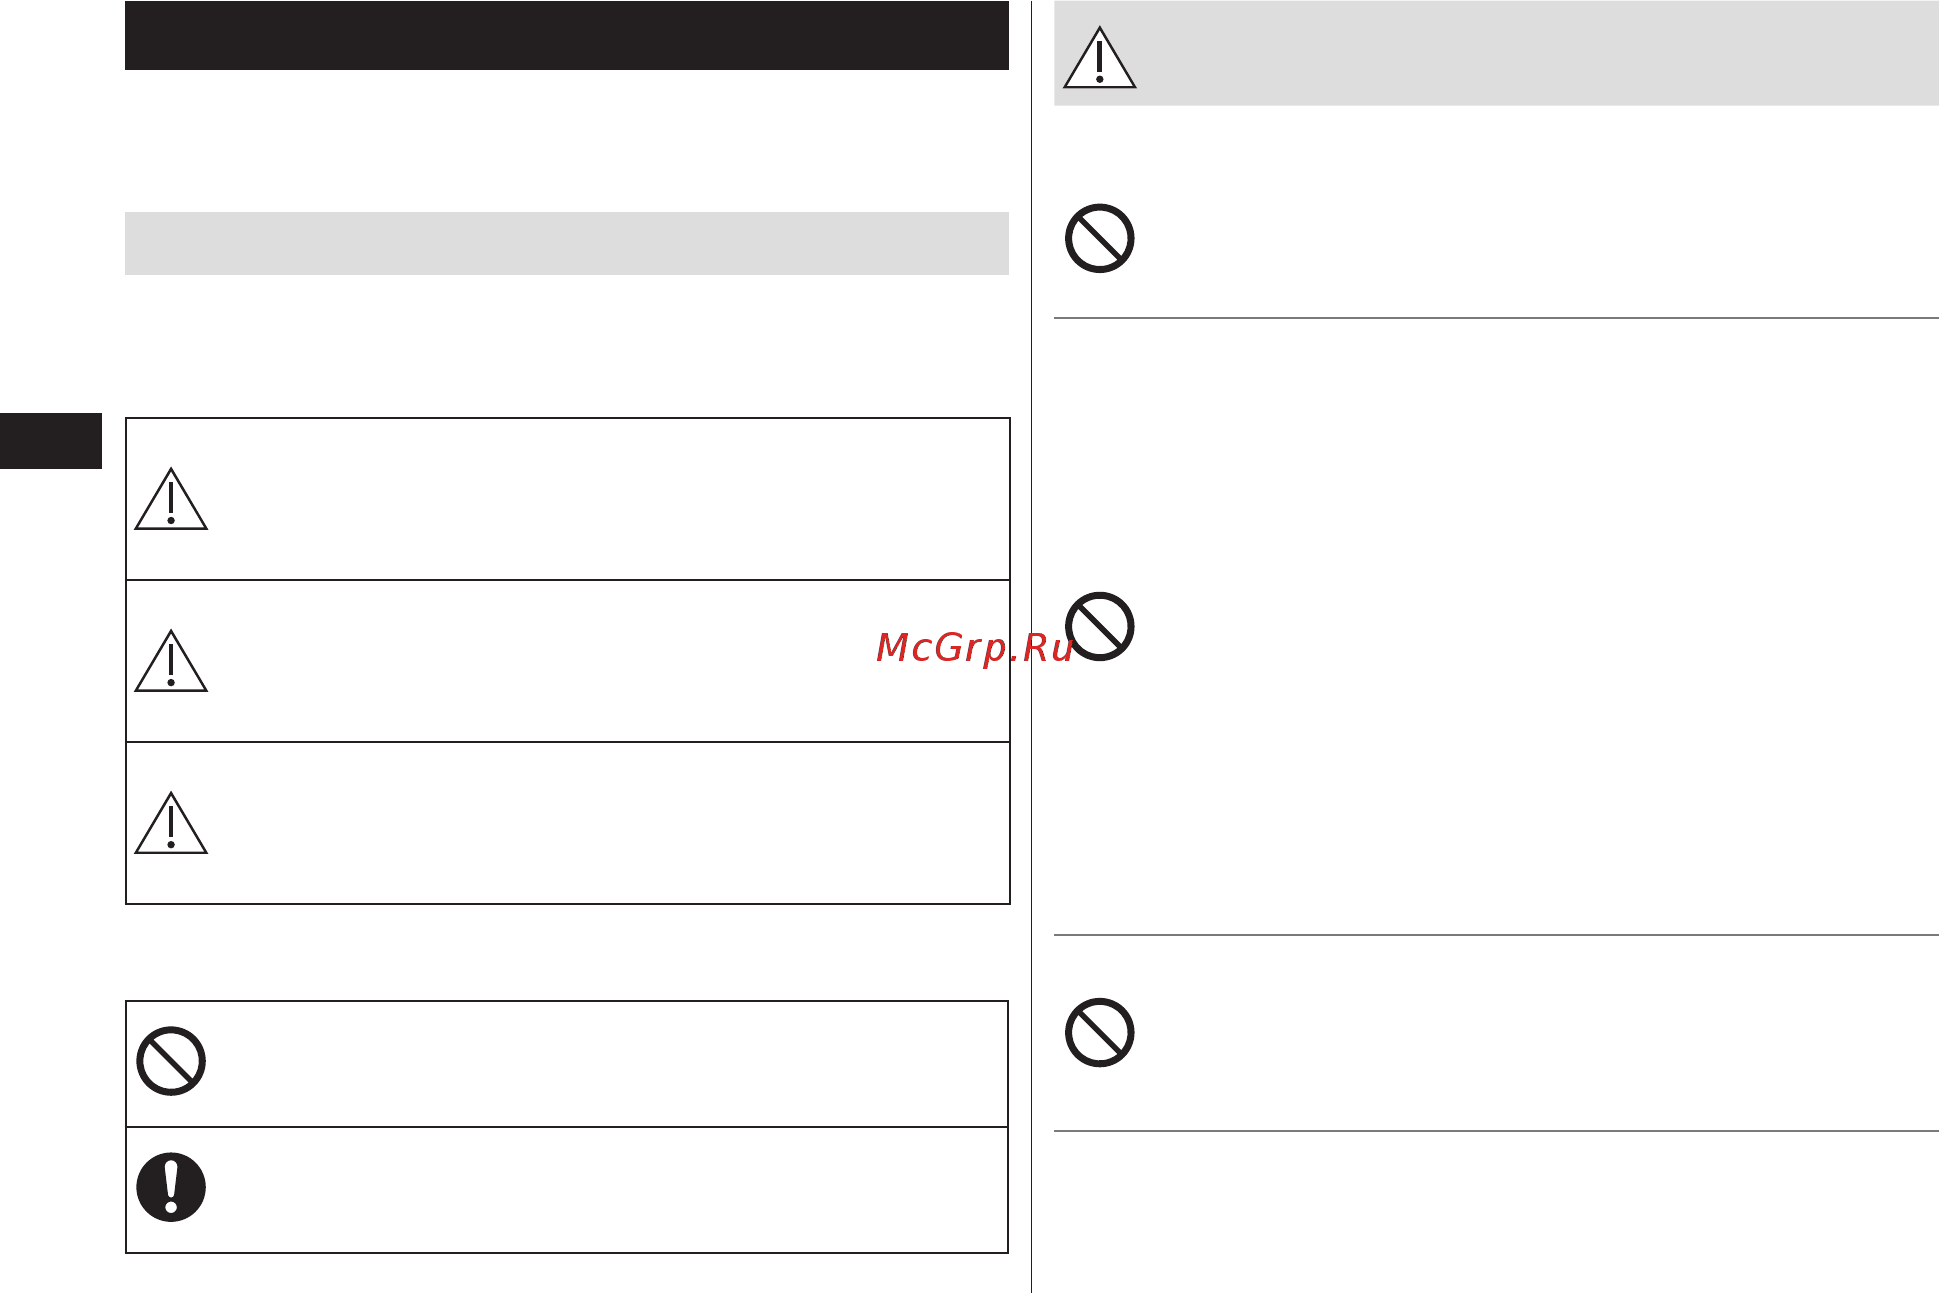The image size is (1939, 1293).
Task: Select warning triangle in middle row of three-row table
Action: (x=171, y=661)
